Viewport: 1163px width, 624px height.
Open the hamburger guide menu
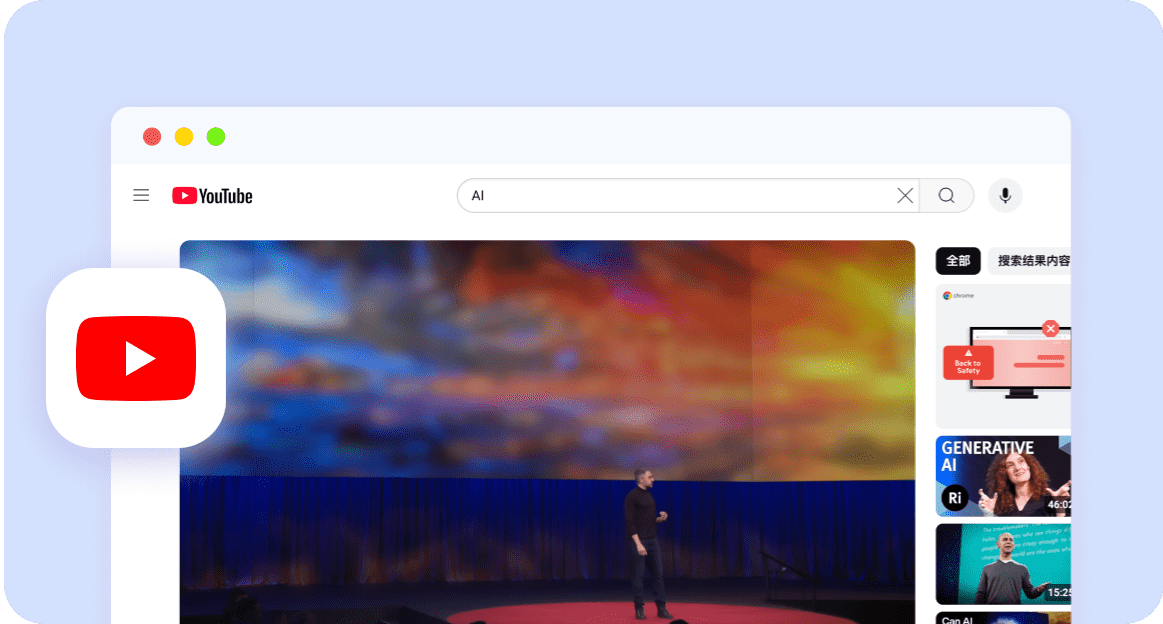pyautogui.click(x=141, y=196)
